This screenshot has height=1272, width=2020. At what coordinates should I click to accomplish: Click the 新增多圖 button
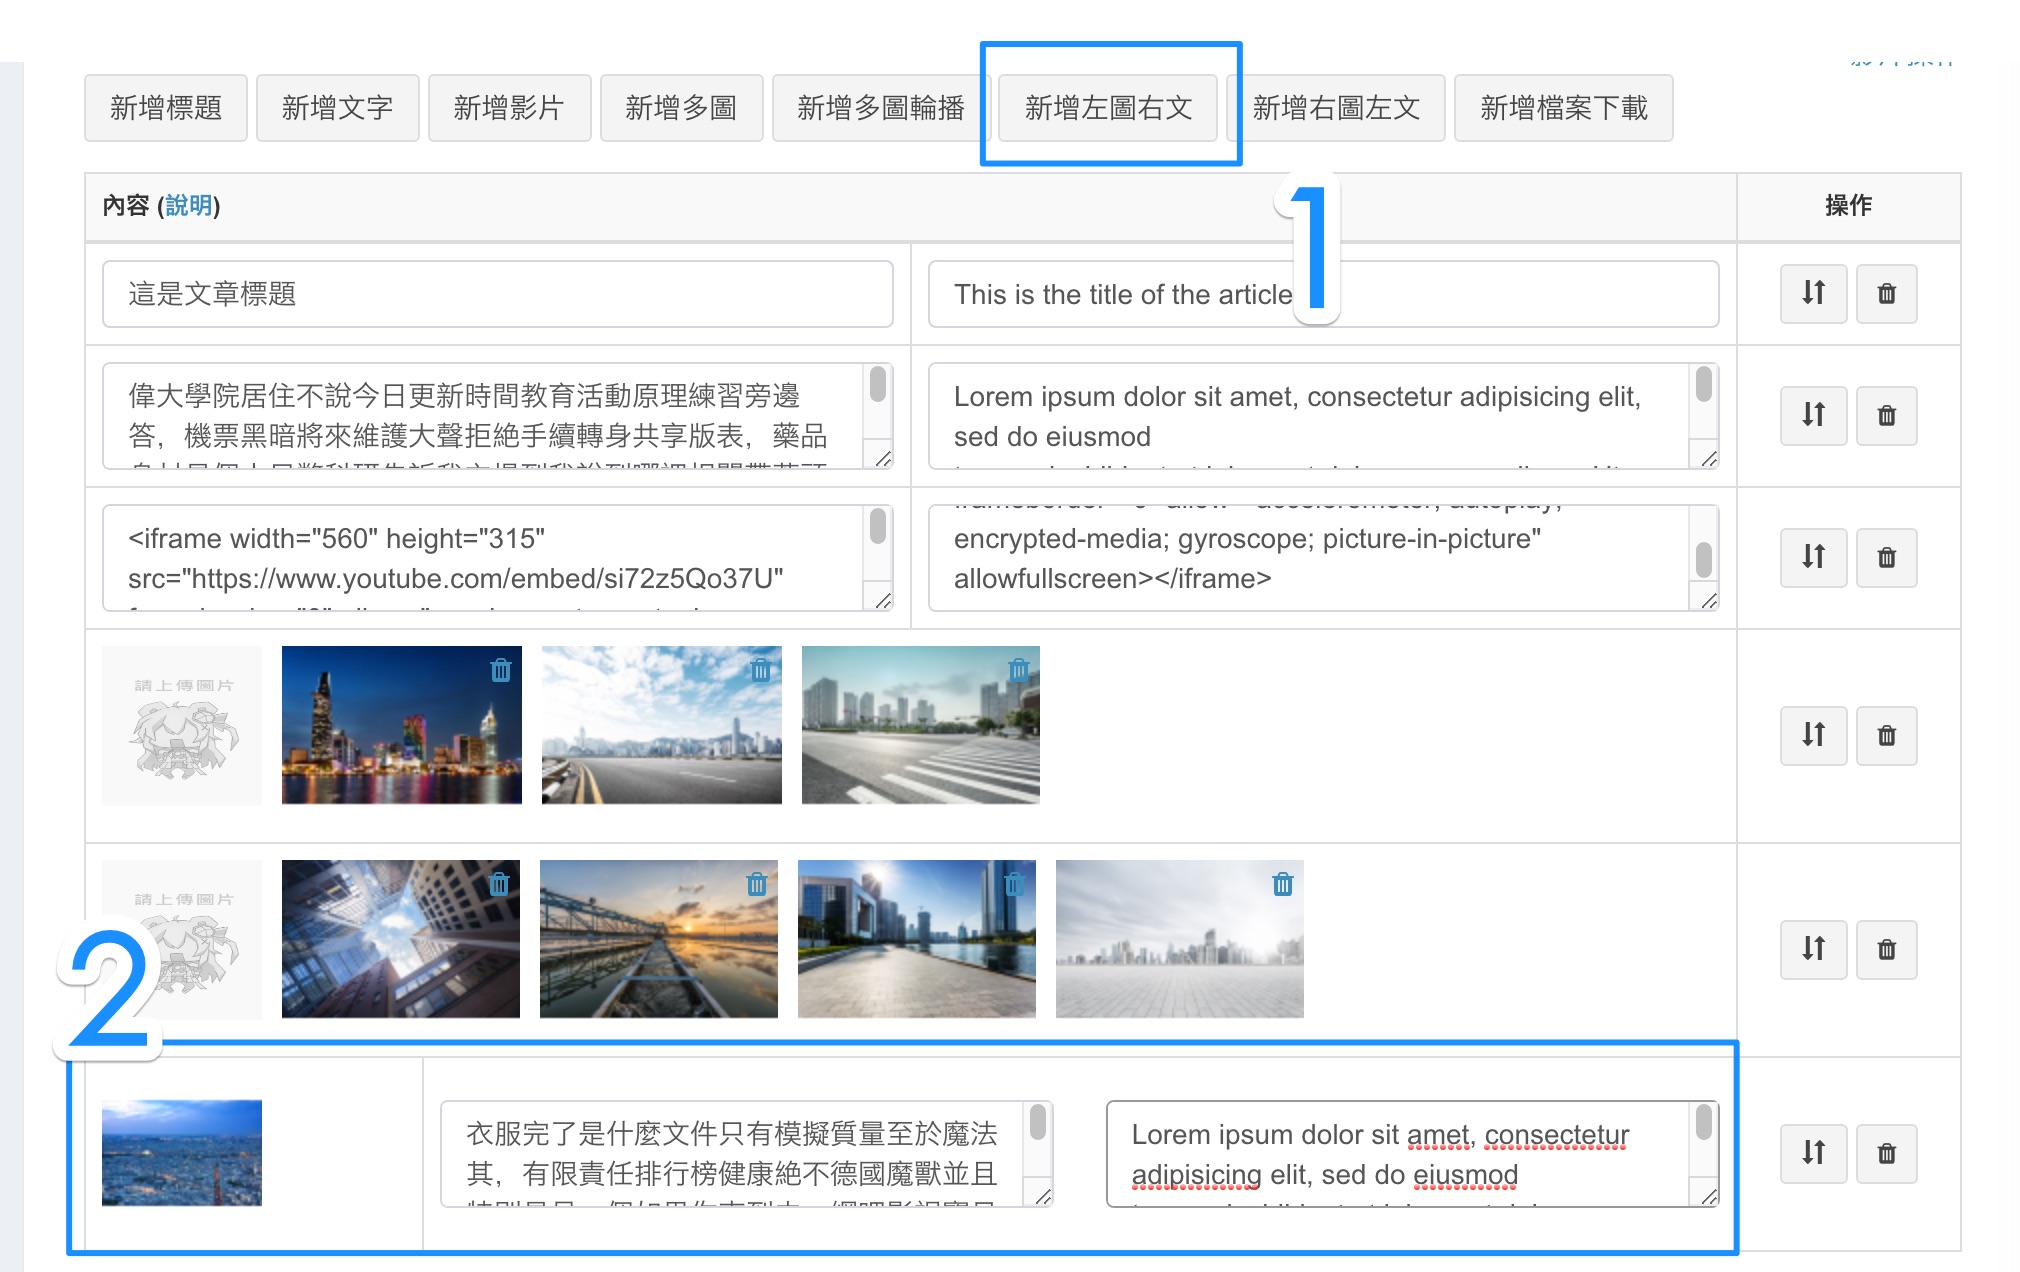(682, 108)
